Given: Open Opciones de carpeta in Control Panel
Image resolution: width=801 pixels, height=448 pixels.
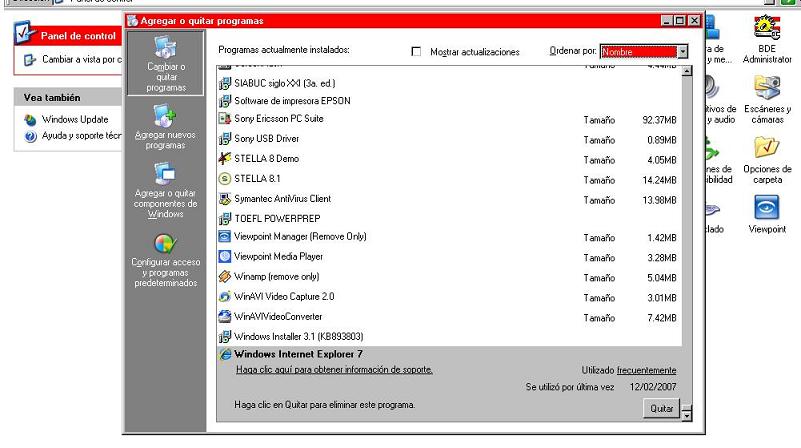Looking at the screenshot, I should coord(767,160).
